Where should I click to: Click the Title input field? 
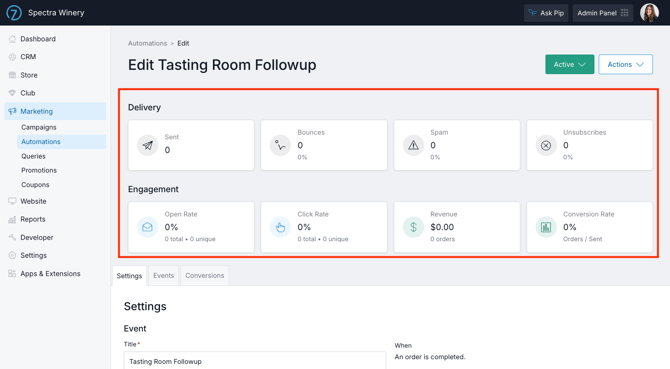(x=255, y=361)
